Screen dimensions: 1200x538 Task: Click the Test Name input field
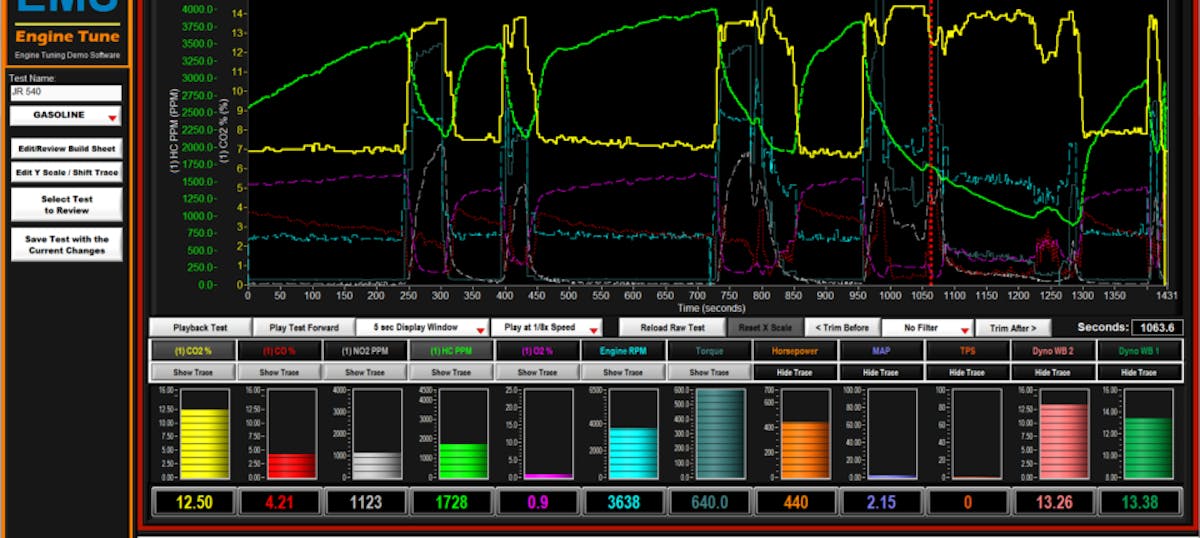[x=65, y=93]
